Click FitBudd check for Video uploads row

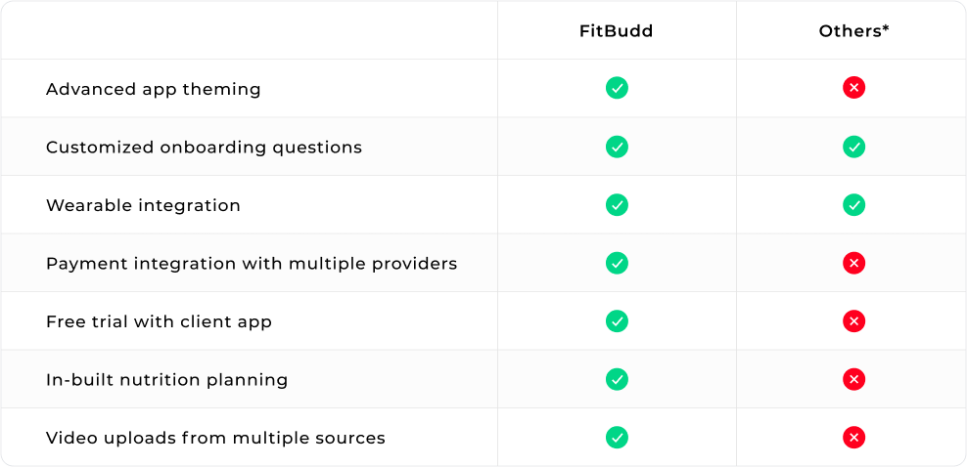click(617, 437)
